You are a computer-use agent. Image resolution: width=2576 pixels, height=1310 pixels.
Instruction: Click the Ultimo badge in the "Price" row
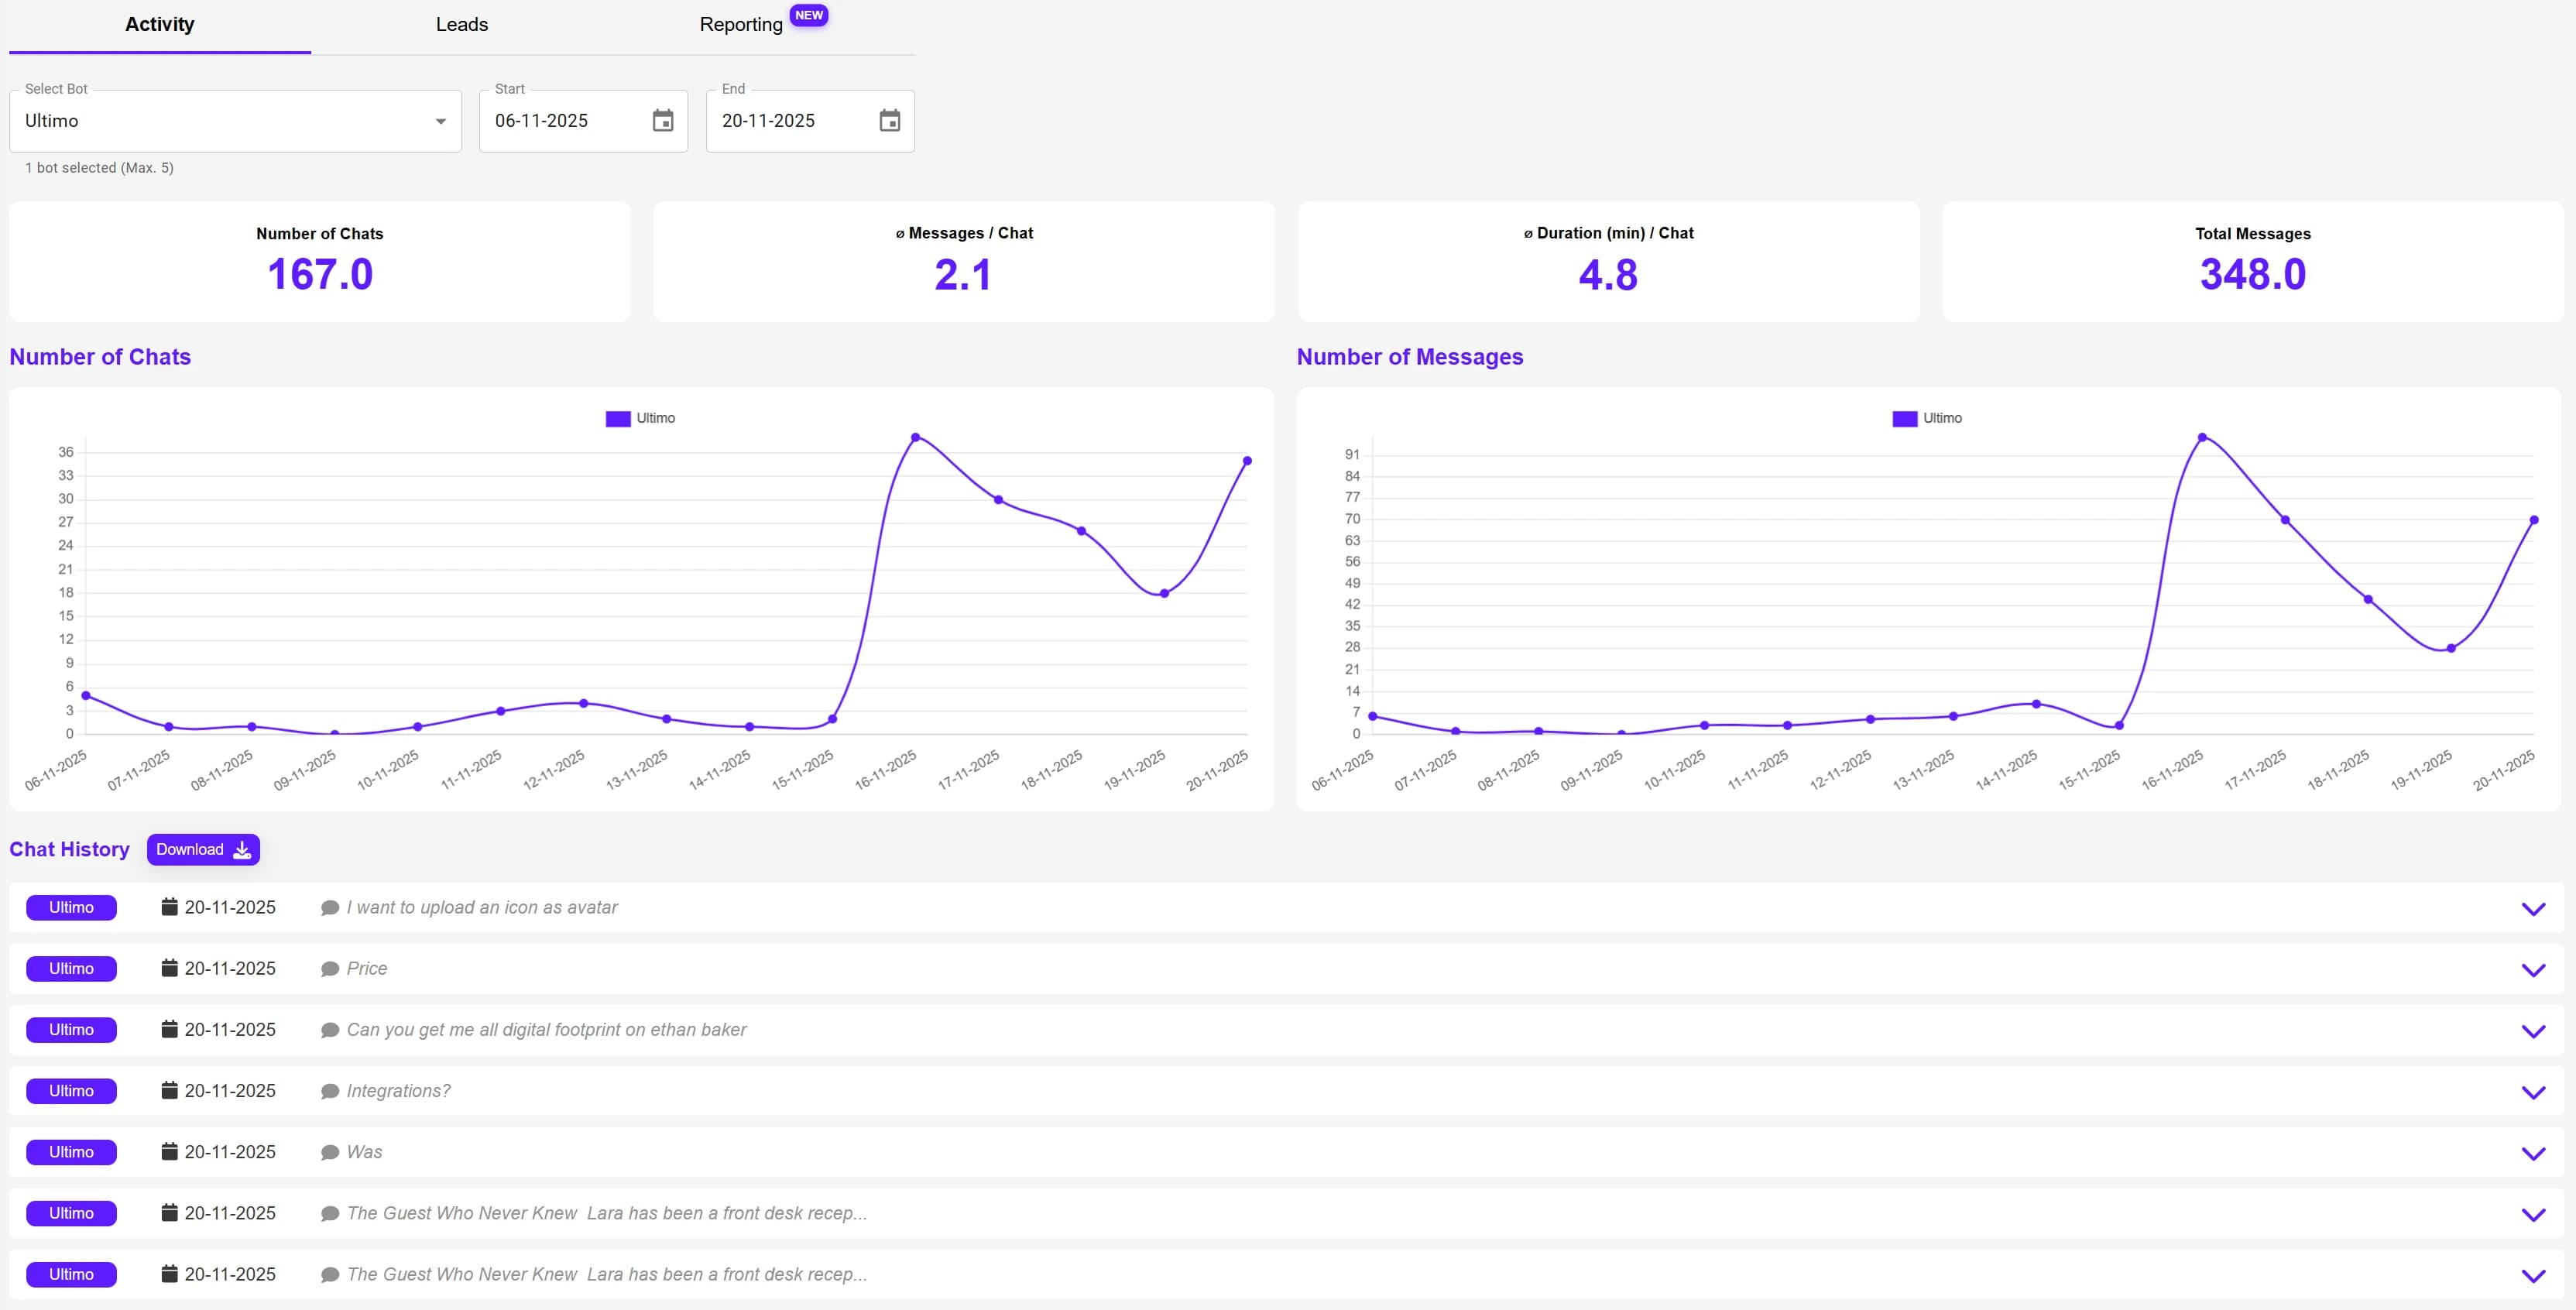[x=71, y=968]
